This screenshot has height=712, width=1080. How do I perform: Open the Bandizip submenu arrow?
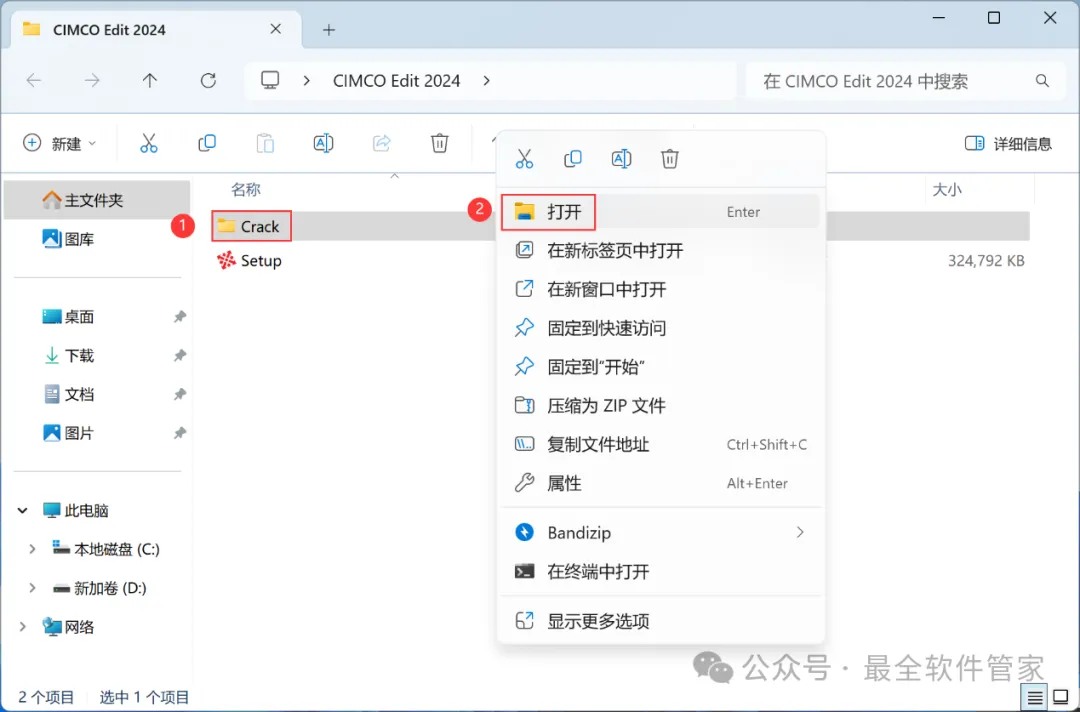pos(800,532)
